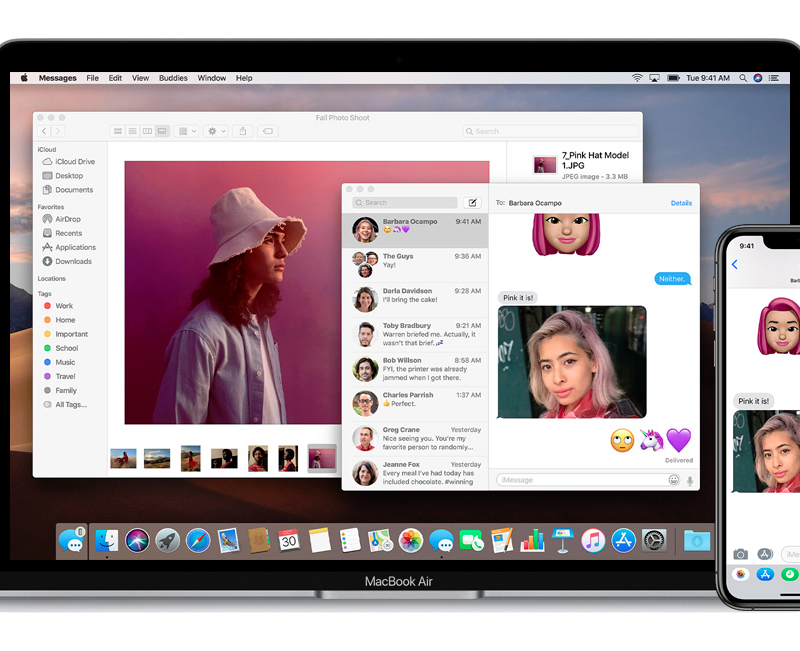Open the Maps icon in Dock
The height and width of the screenshot is (651, 800).
point(380,541)
